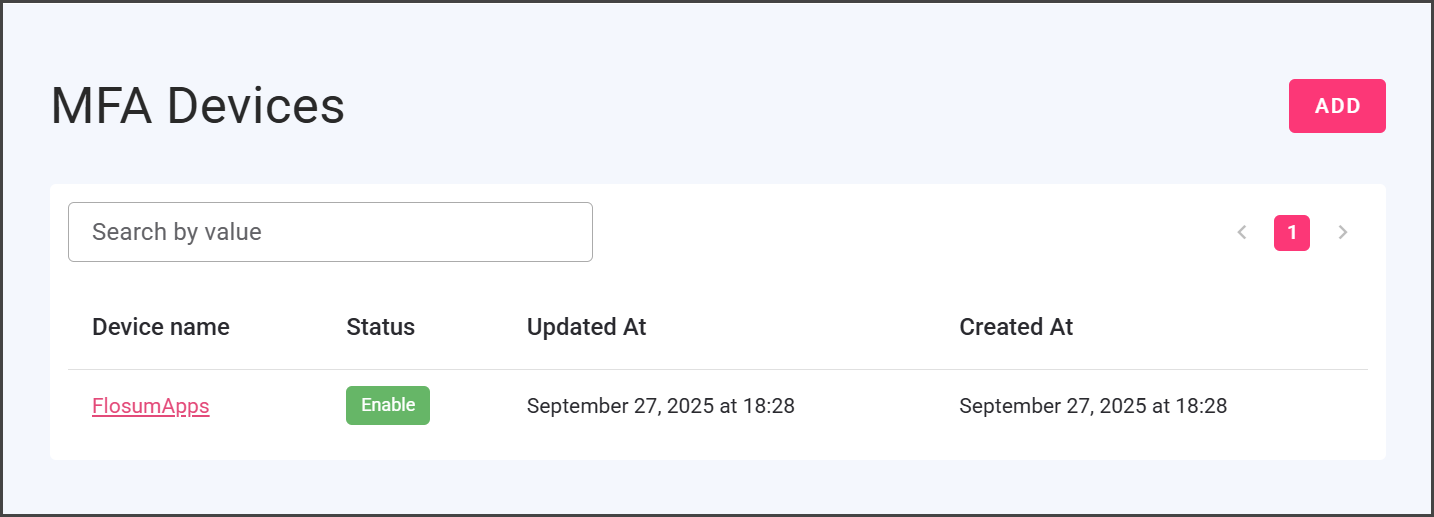Click the MFA Devices page heading
Viewport: 1434px width, 517px height.
click(x=198, y=106)
